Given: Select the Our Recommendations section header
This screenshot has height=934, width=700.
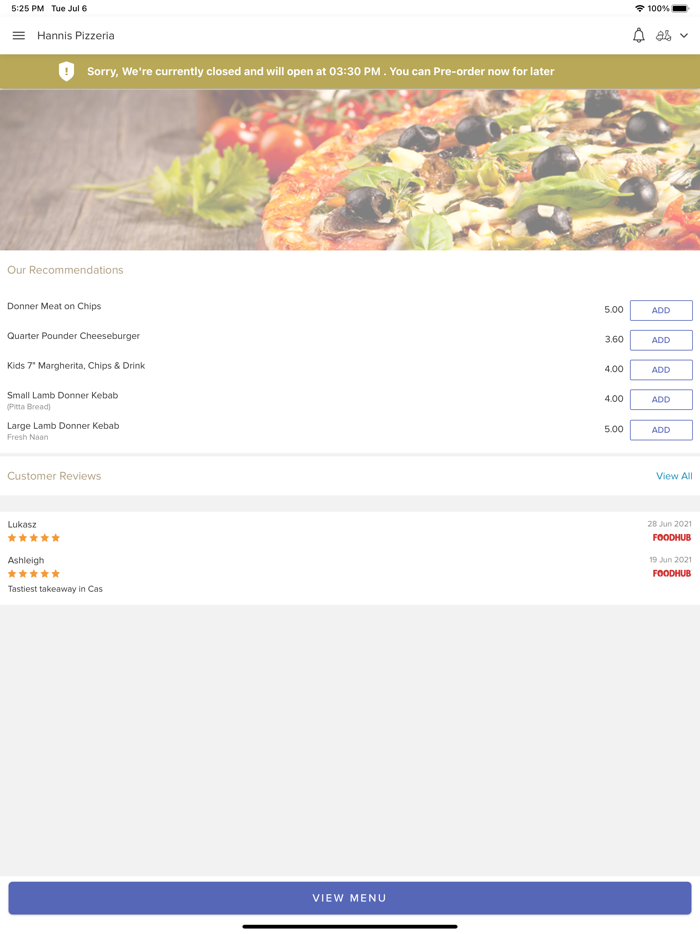Looking at the screenshot, I should [x=65, y=270].
